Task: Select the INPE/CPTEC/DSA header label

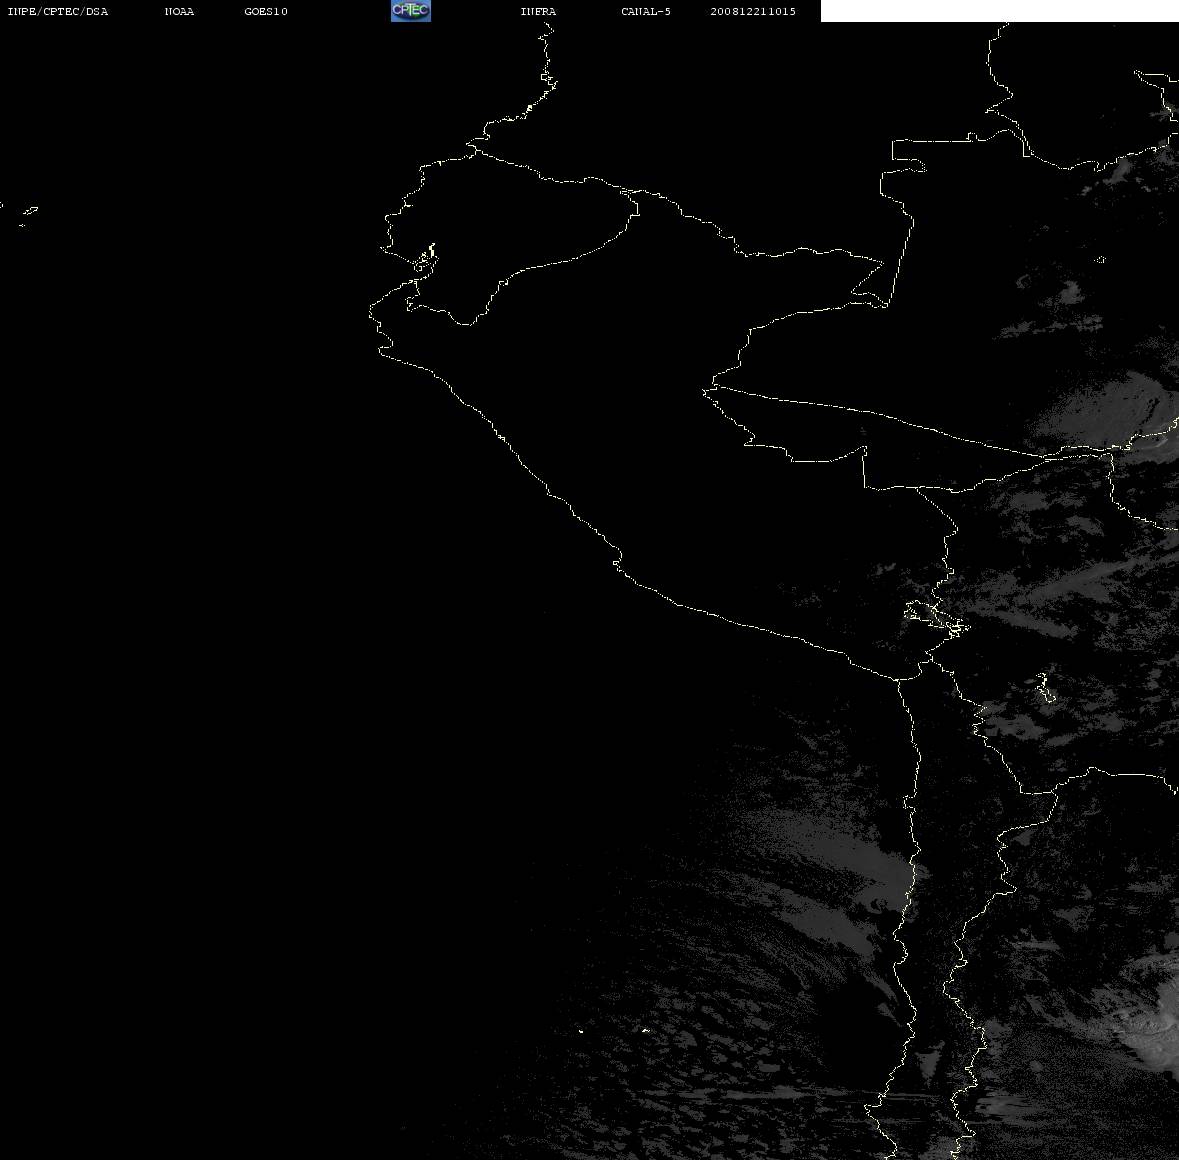Action: click(x=57, y=11)
